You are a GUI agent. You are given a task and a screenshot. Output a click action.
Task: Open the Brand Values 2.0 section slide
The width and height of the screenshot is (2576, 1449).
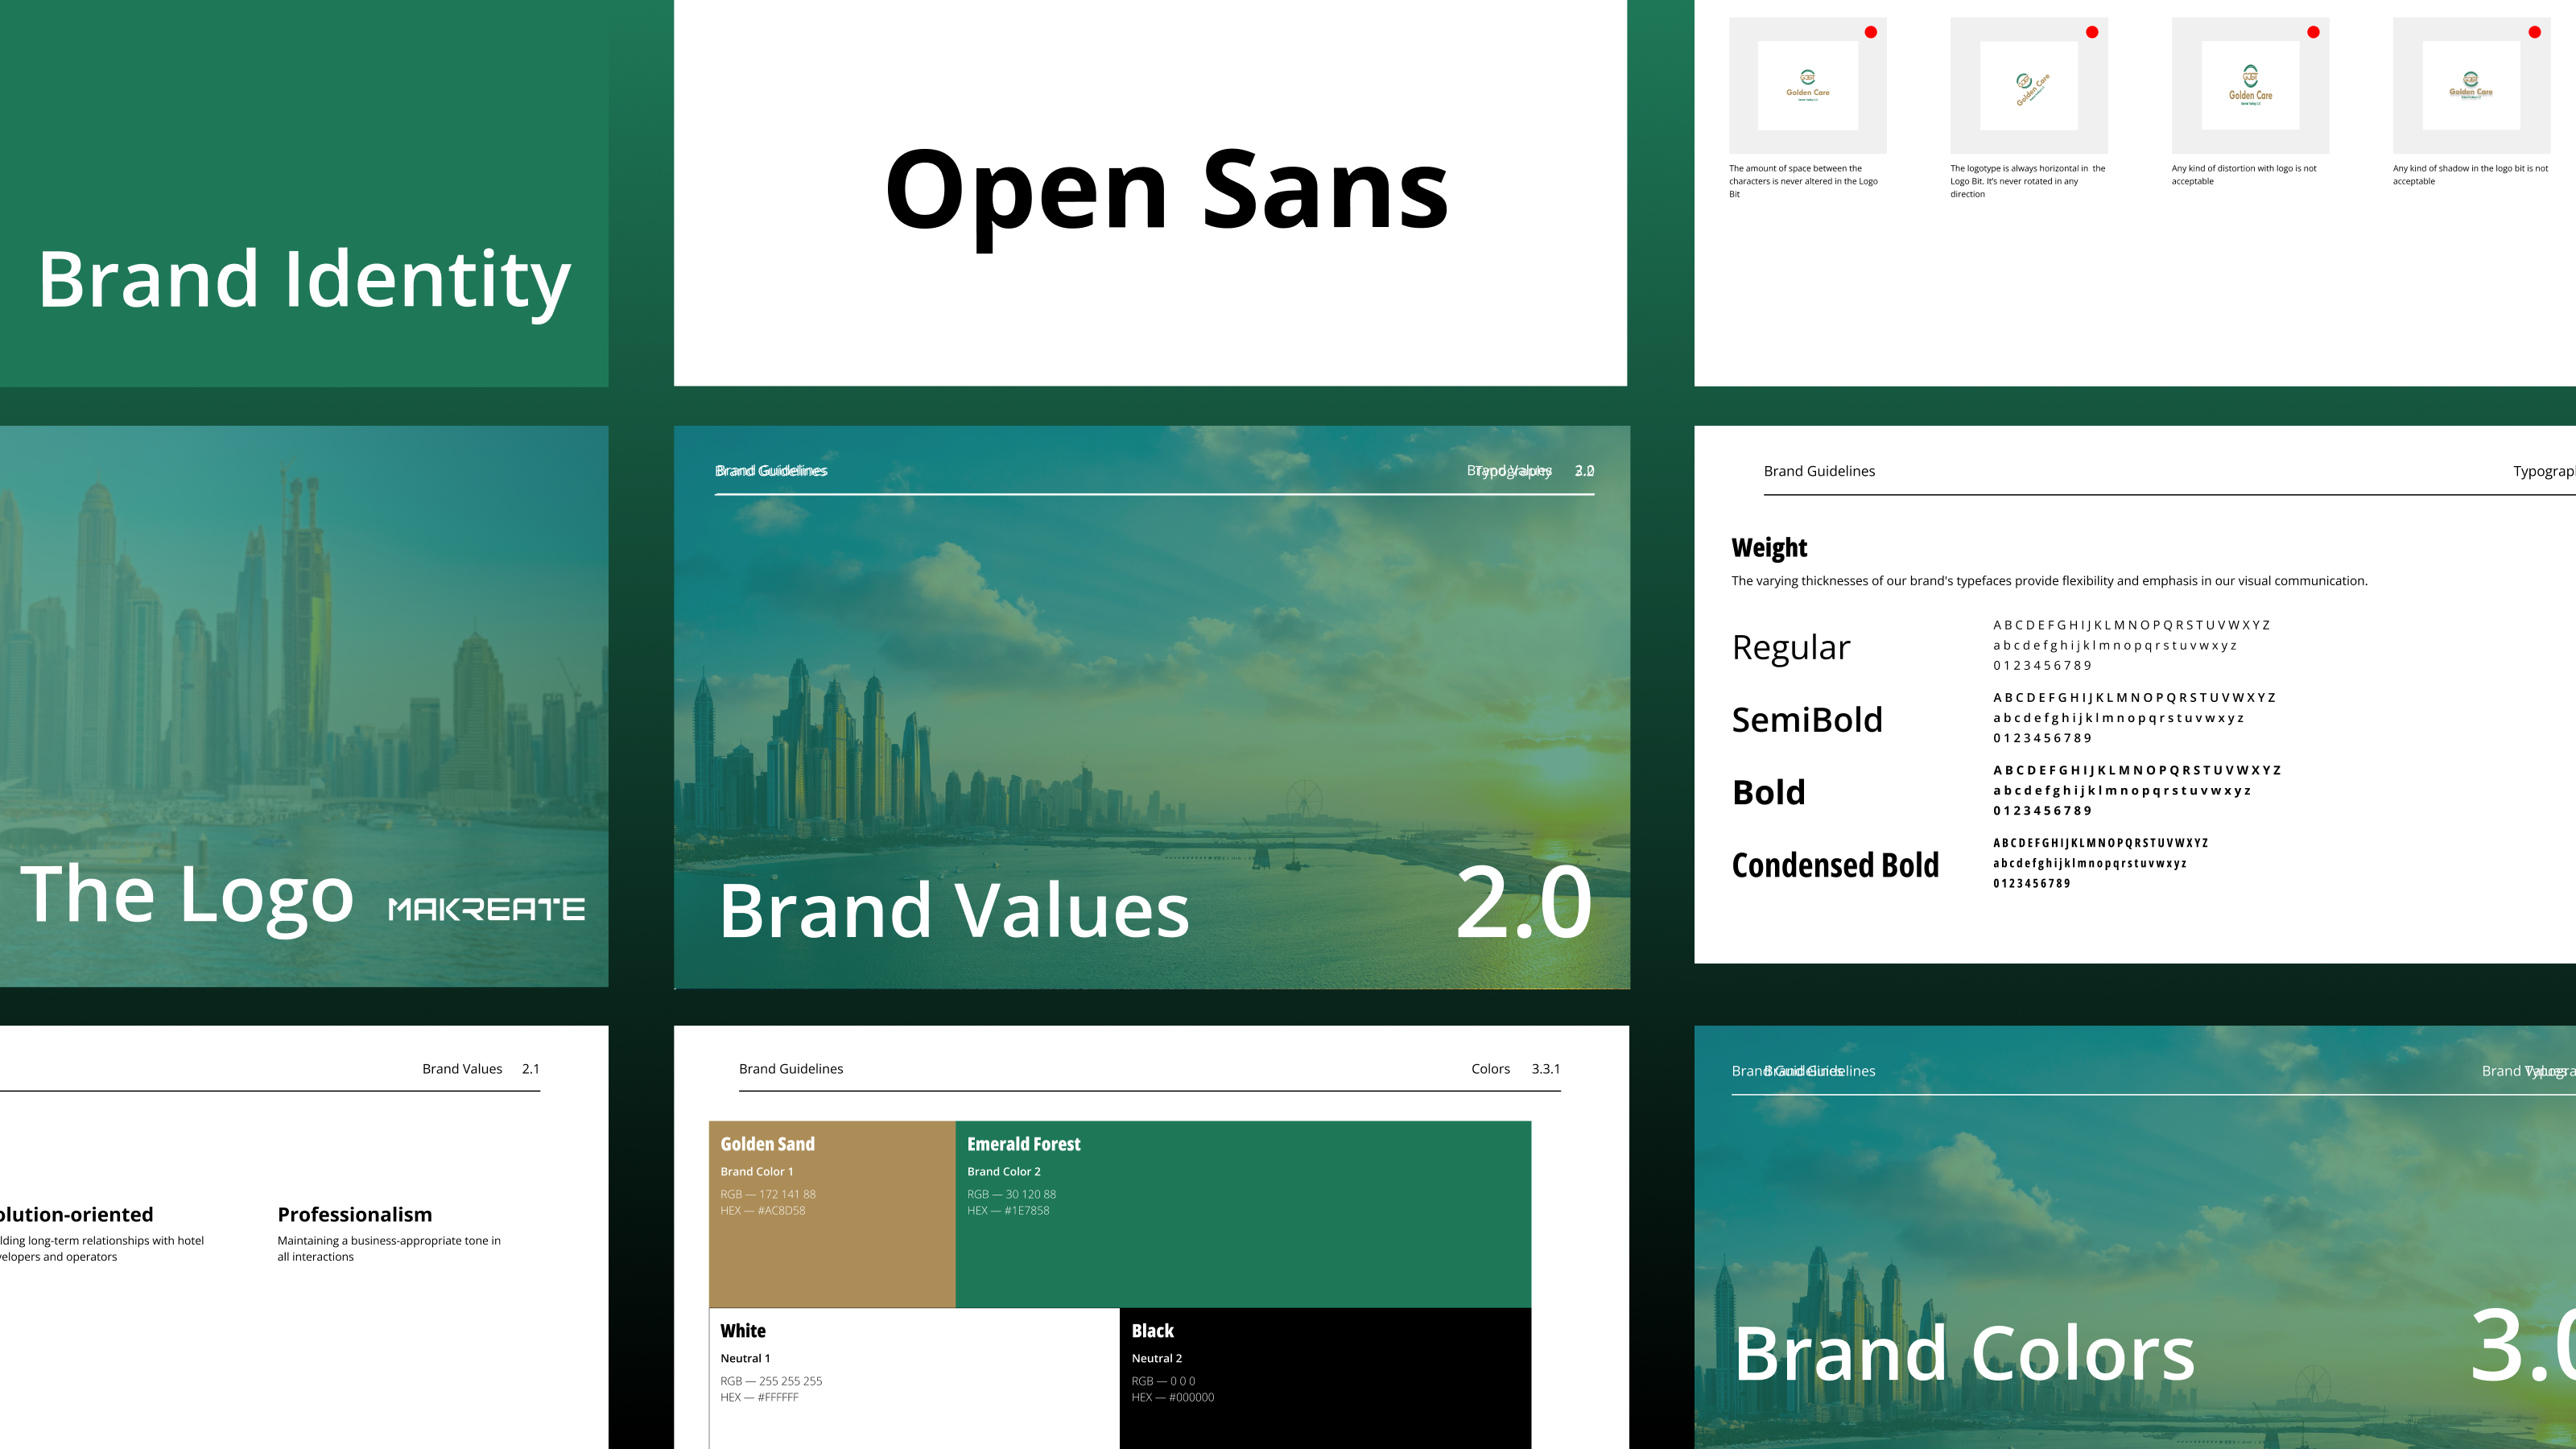[1151, 707]
